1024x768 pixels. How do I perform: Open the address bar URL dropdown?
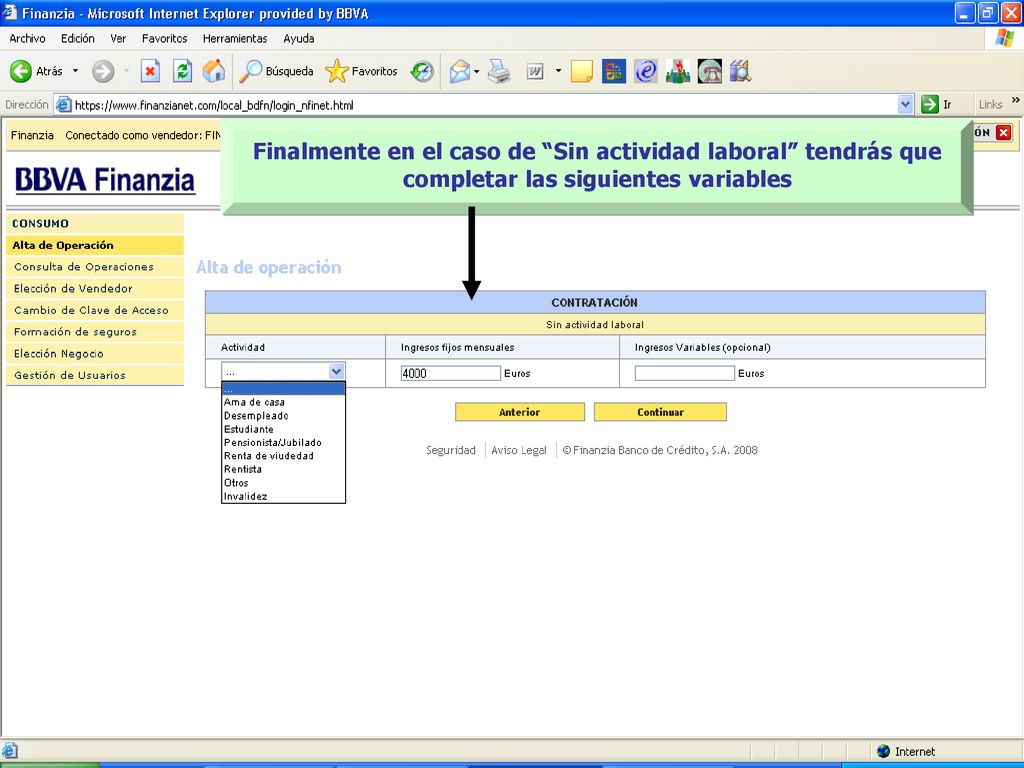(905, 104)
